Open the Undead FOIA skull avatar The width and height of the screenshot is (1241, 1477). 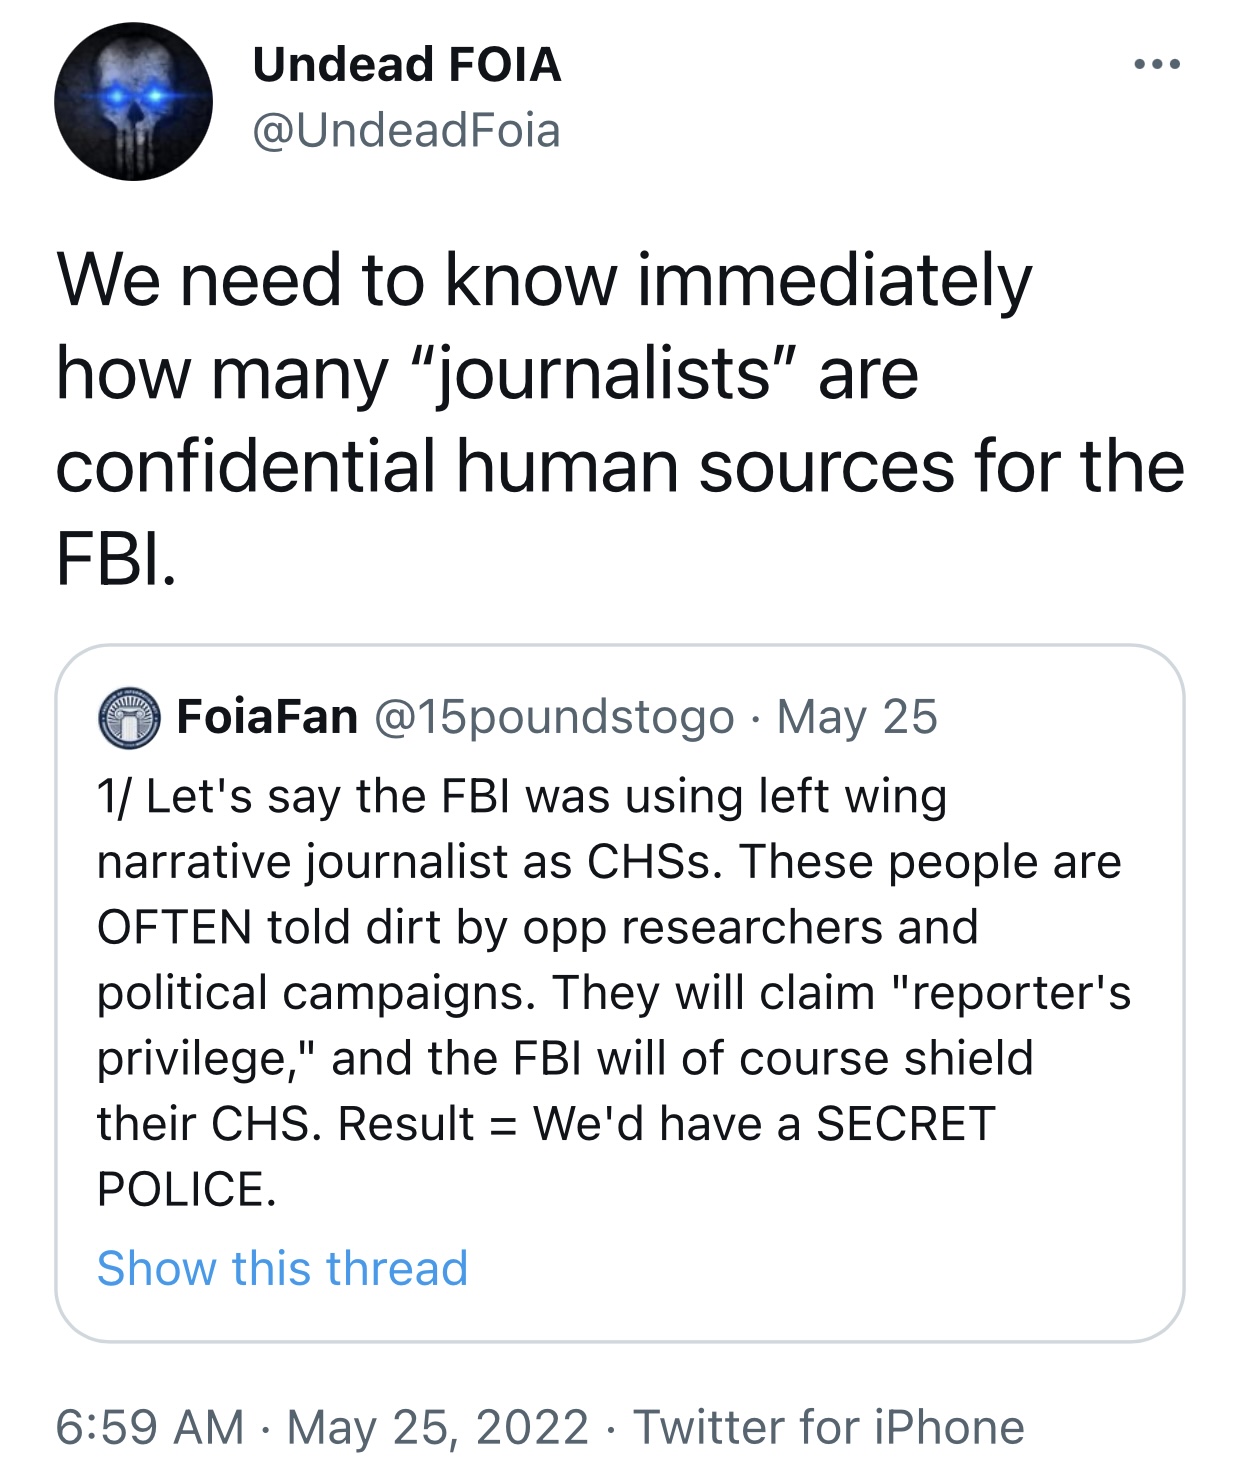(x=133, y=101)
